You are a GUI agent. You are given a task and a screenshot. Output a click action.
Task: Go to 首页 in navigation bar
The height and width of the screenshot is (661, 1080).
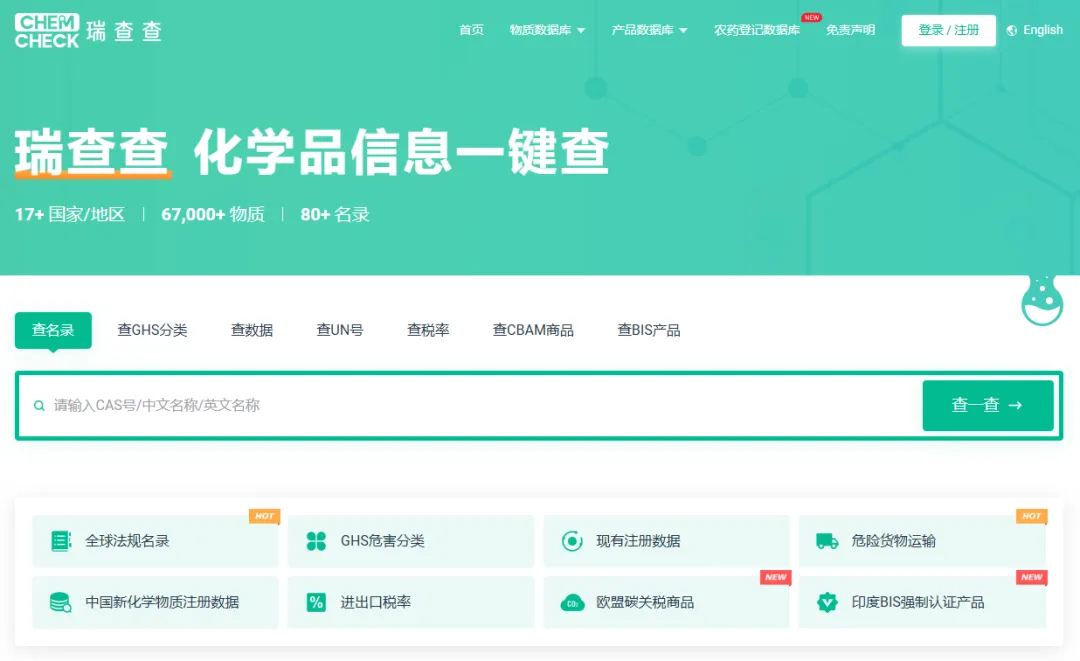coord(471,30)
